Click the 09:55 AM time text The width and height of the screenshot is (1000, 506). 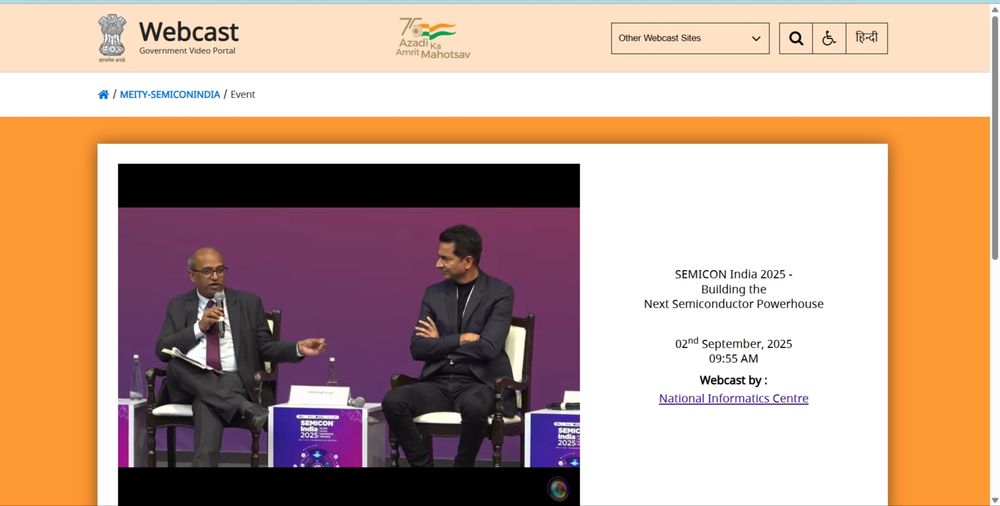pos(733,359)
